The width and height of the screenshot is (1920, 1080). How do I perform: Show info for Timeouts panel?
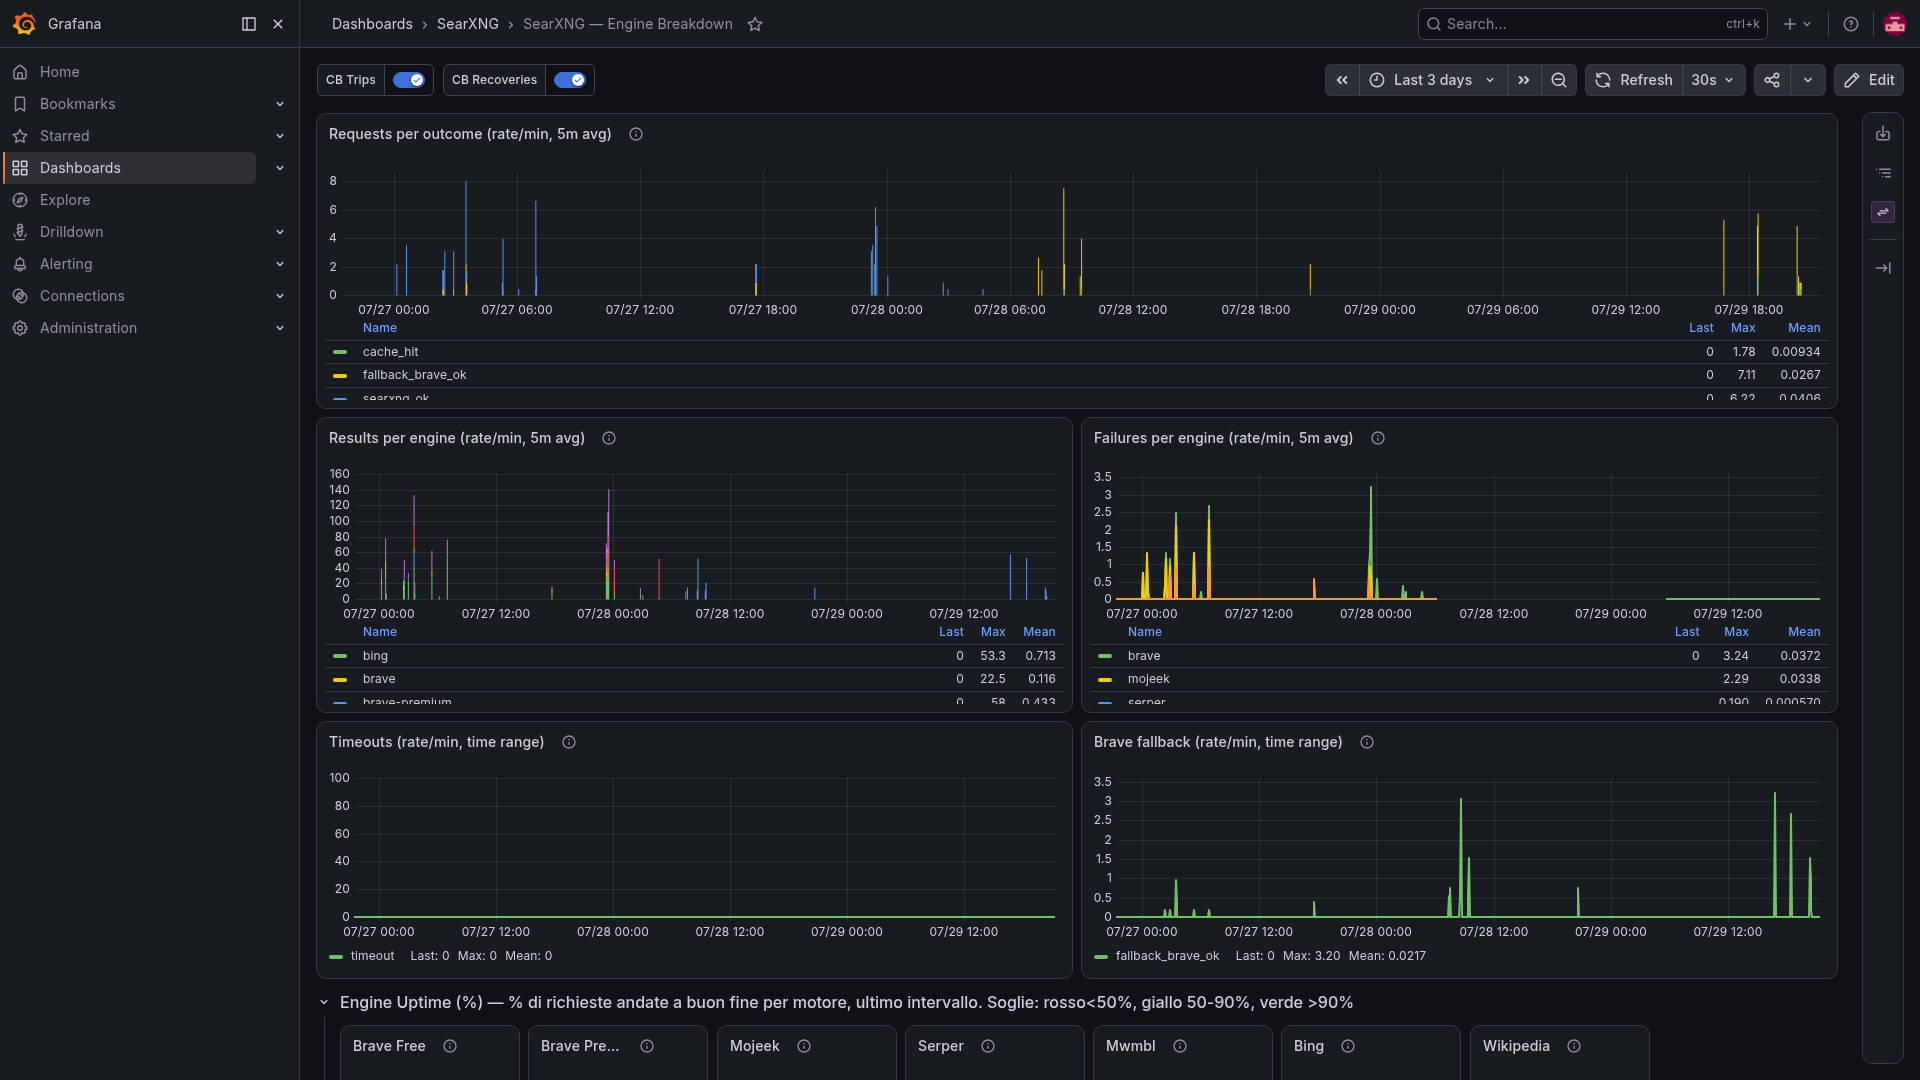569,742
